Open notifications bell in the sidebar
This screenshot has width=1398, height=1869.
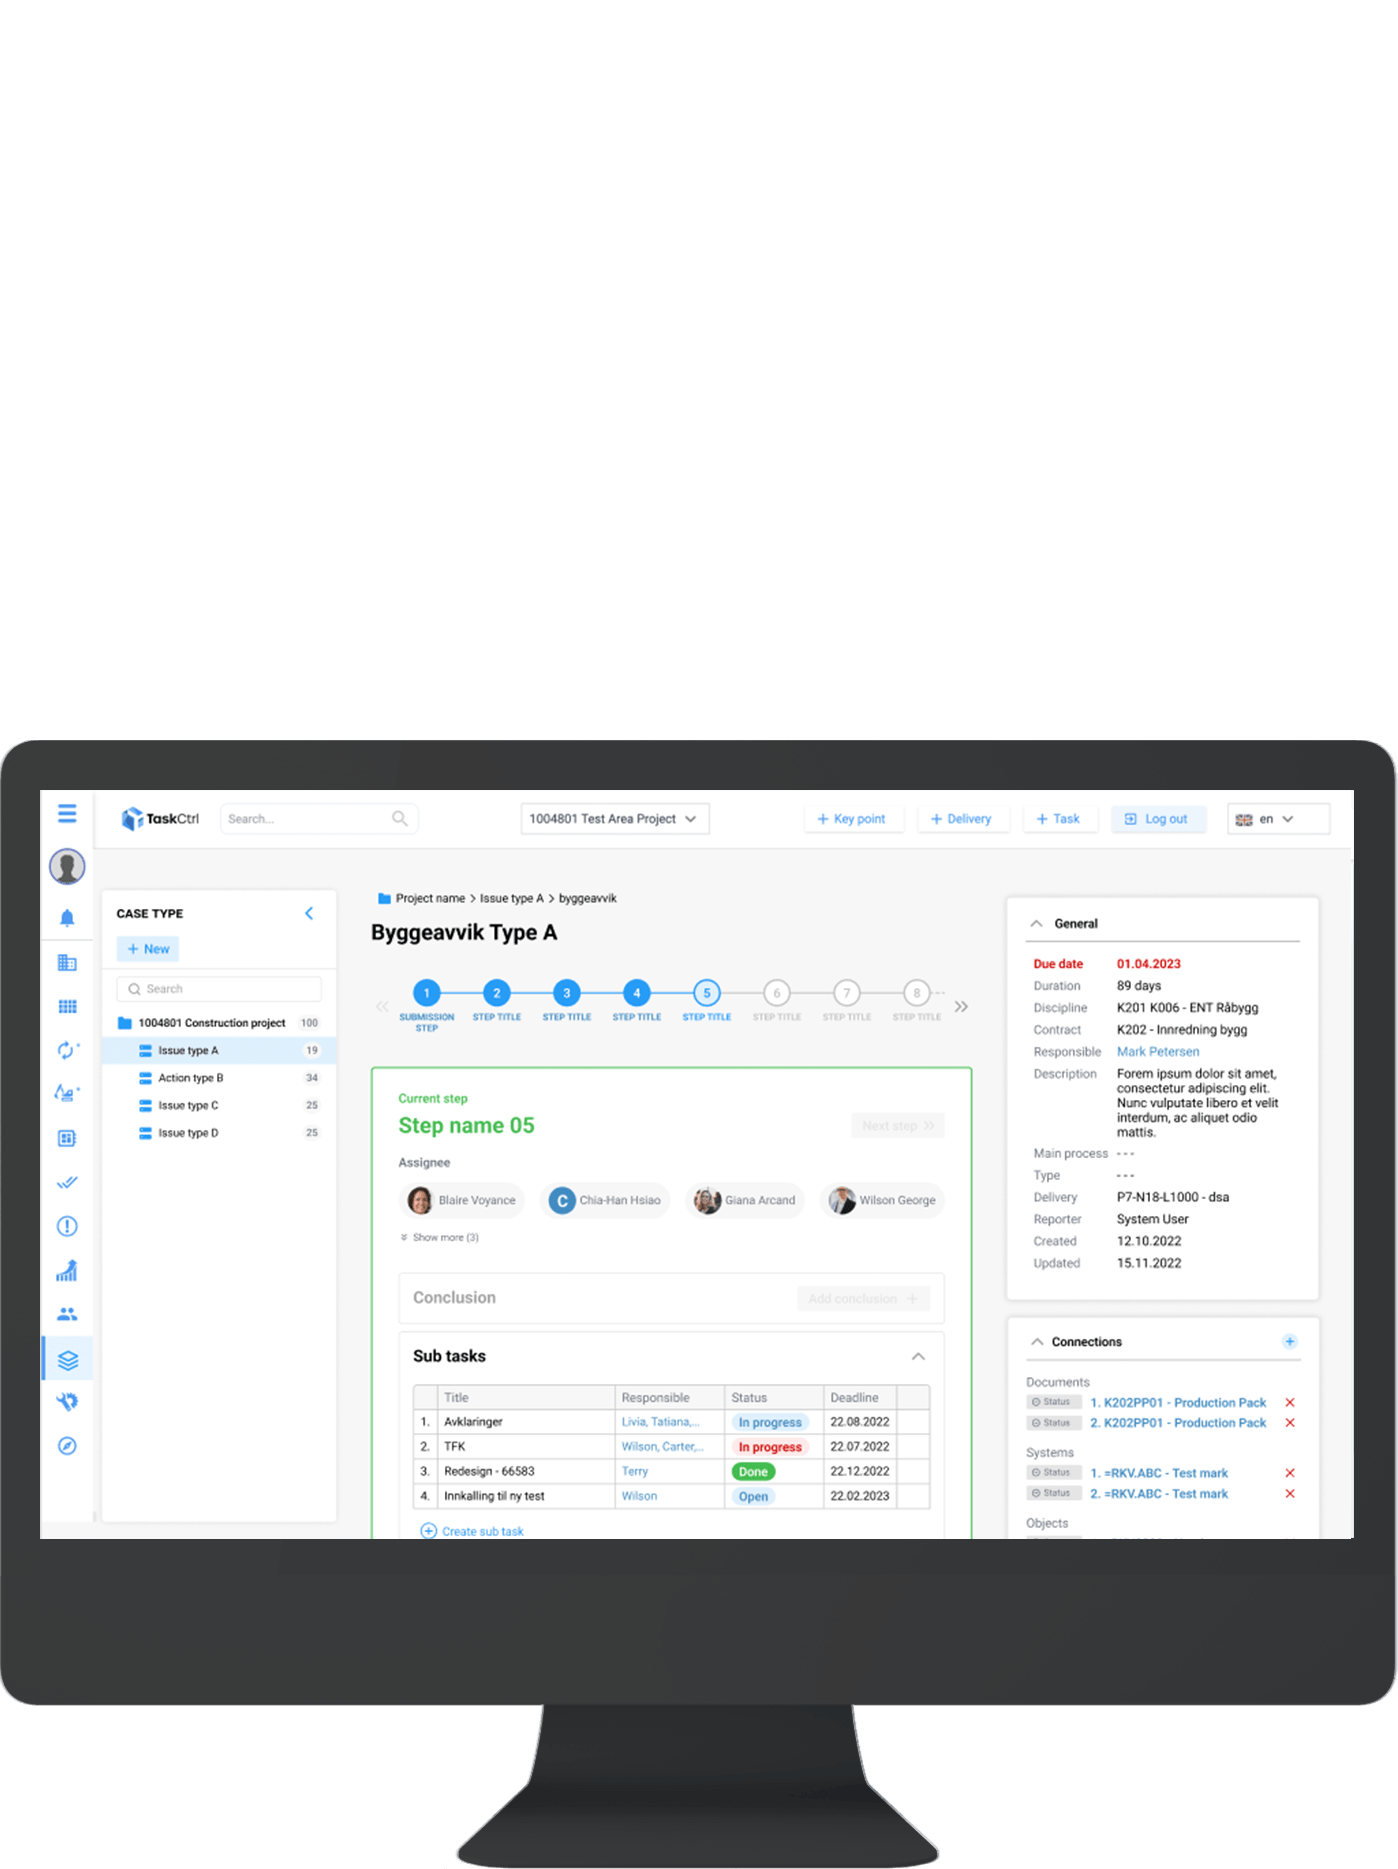coord(67,918)
